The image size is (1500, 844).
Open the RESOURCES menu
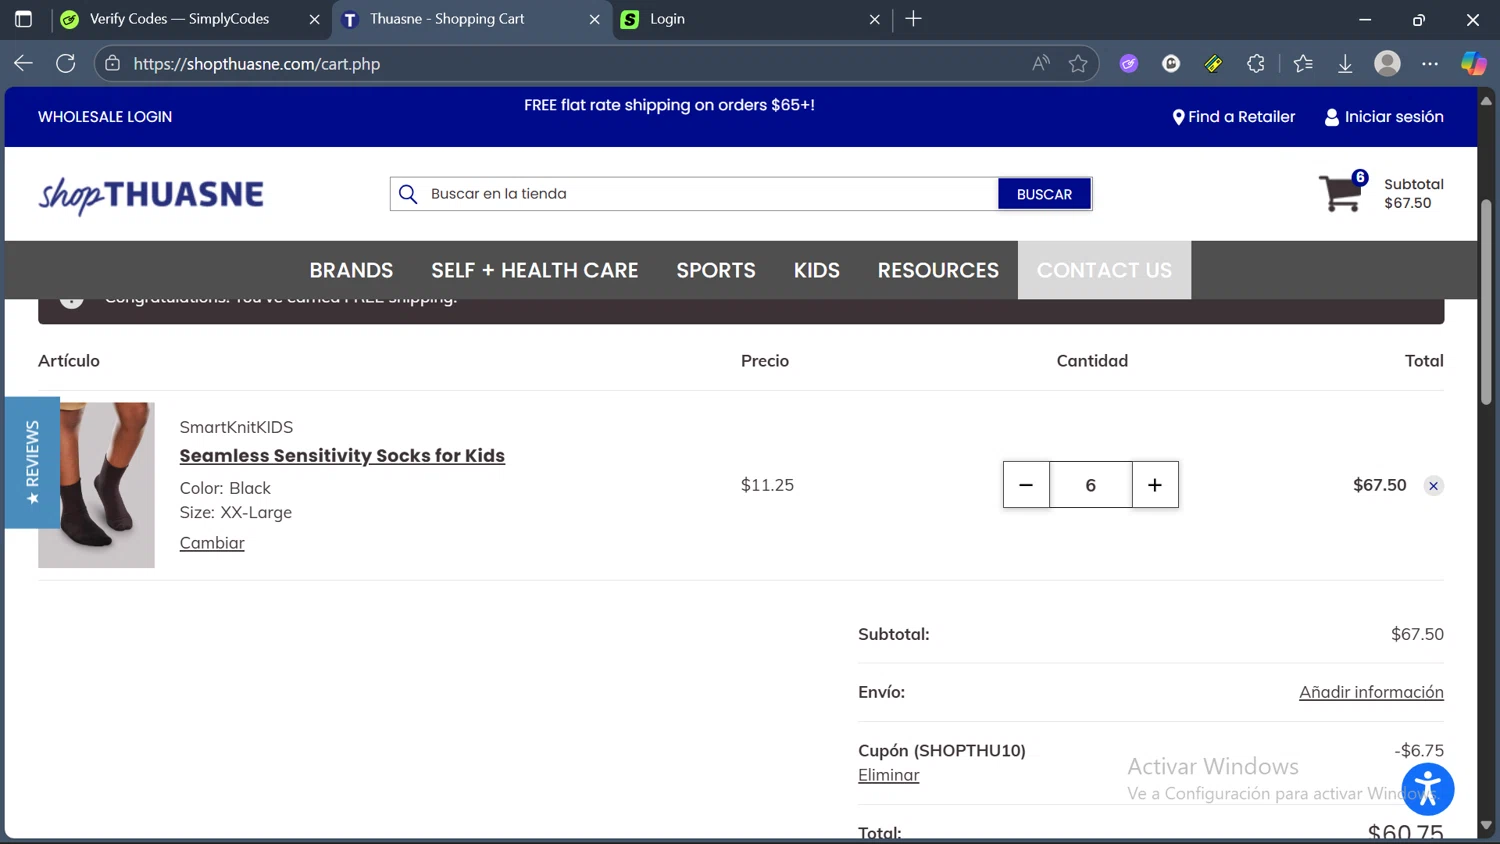point(938,270)
